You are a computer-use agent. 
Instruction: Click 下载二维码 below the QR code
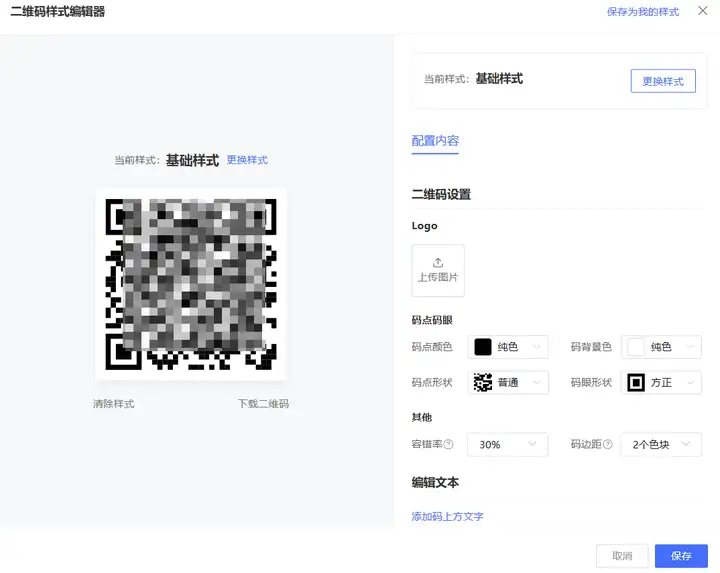pyautogui.click(x=264, y=404)
